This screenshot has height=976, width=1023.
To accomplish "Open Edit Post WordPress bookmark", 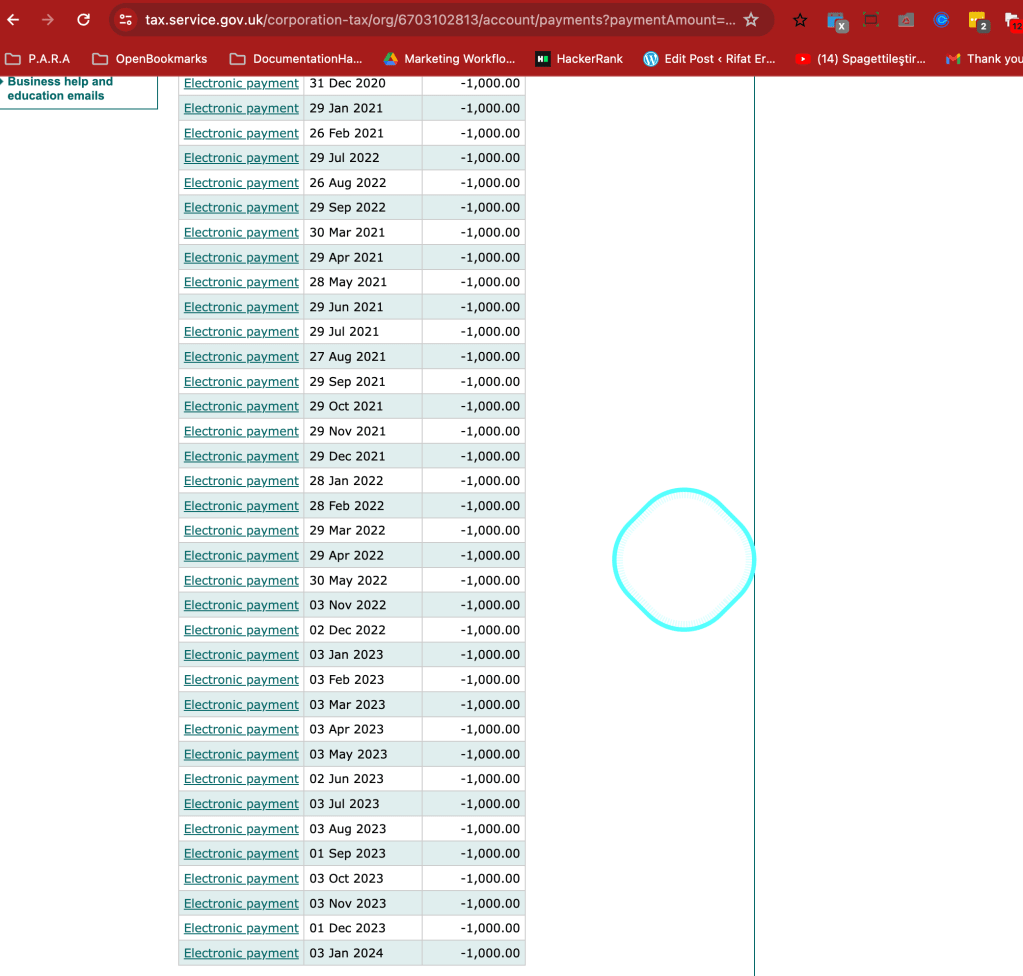I will tap(709, 59).
